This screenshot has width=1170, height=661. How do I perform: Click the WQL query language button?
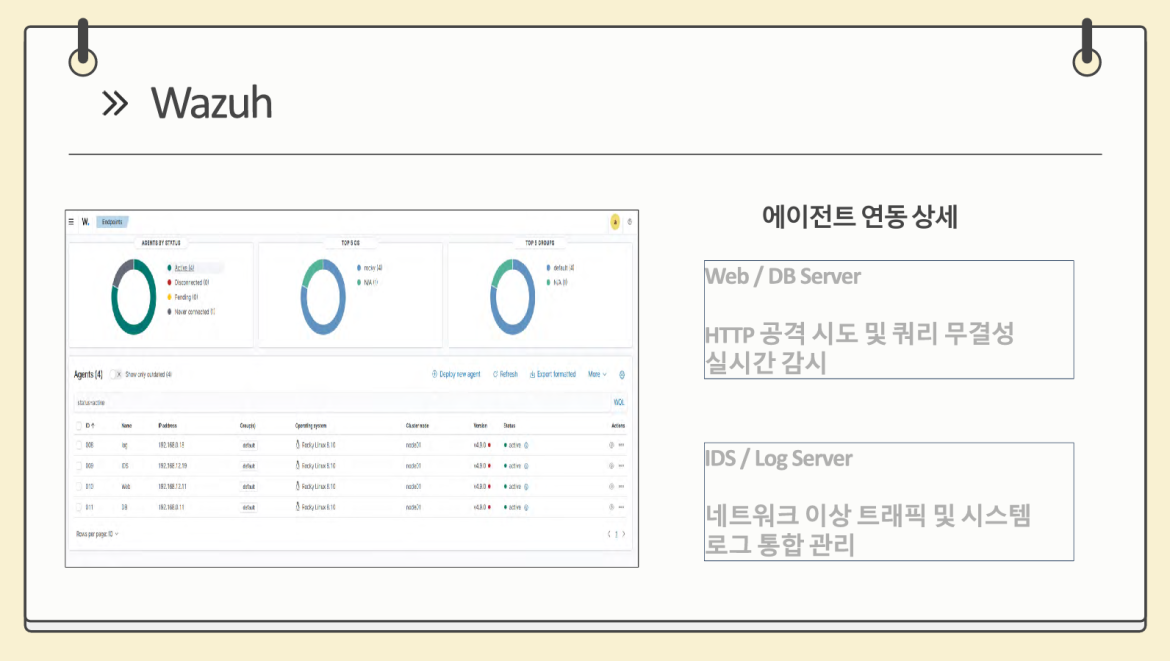coord(619,403)
